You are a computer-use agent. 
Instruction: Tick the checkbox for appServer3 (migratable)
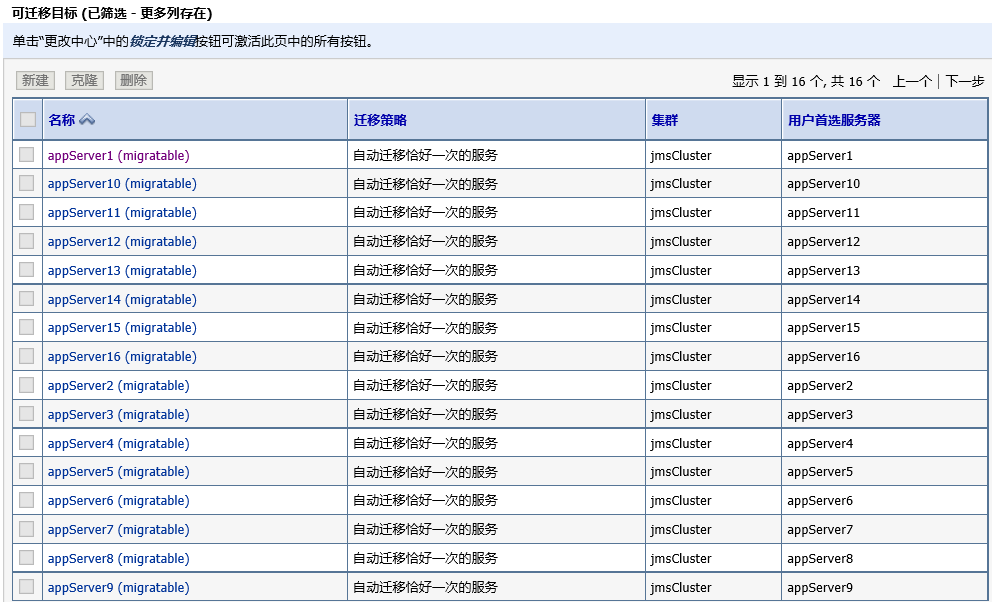27,414
